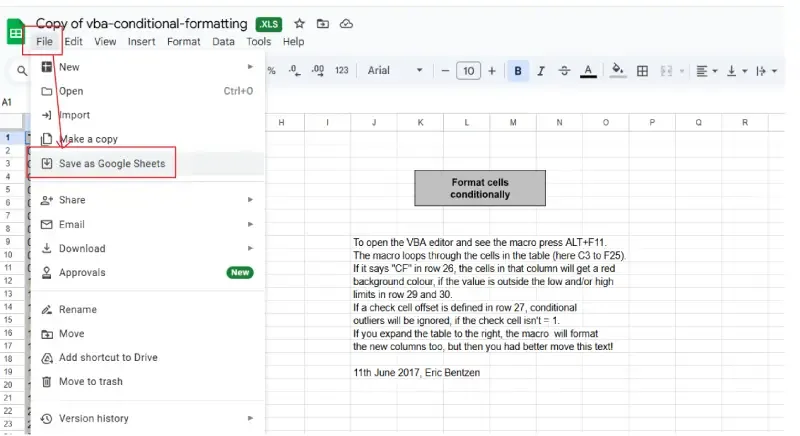
Task: Click cell text starting 'To open the VBA editor'
Action: (x=480, y=242)
